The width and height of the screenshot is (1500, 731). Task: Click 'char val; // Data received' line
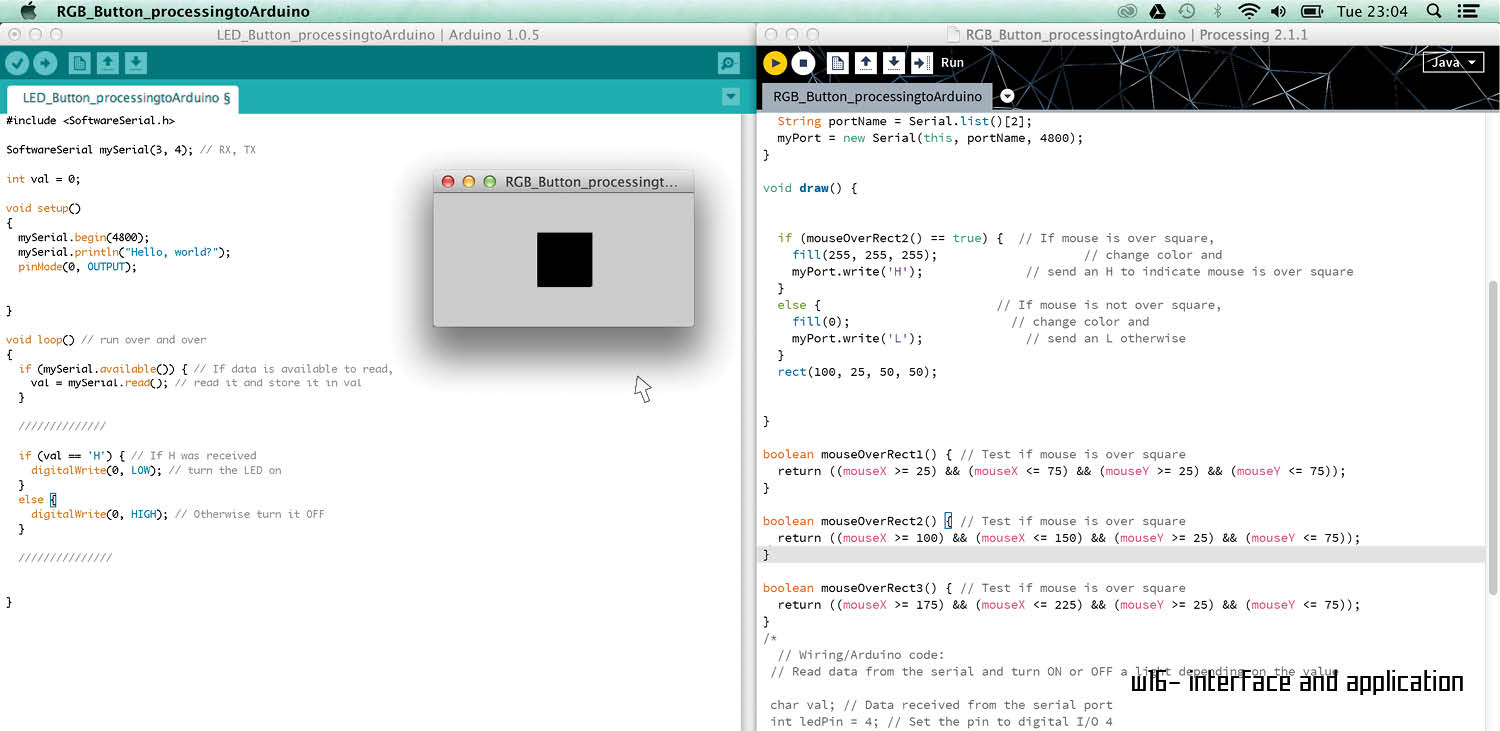(941, 705)
